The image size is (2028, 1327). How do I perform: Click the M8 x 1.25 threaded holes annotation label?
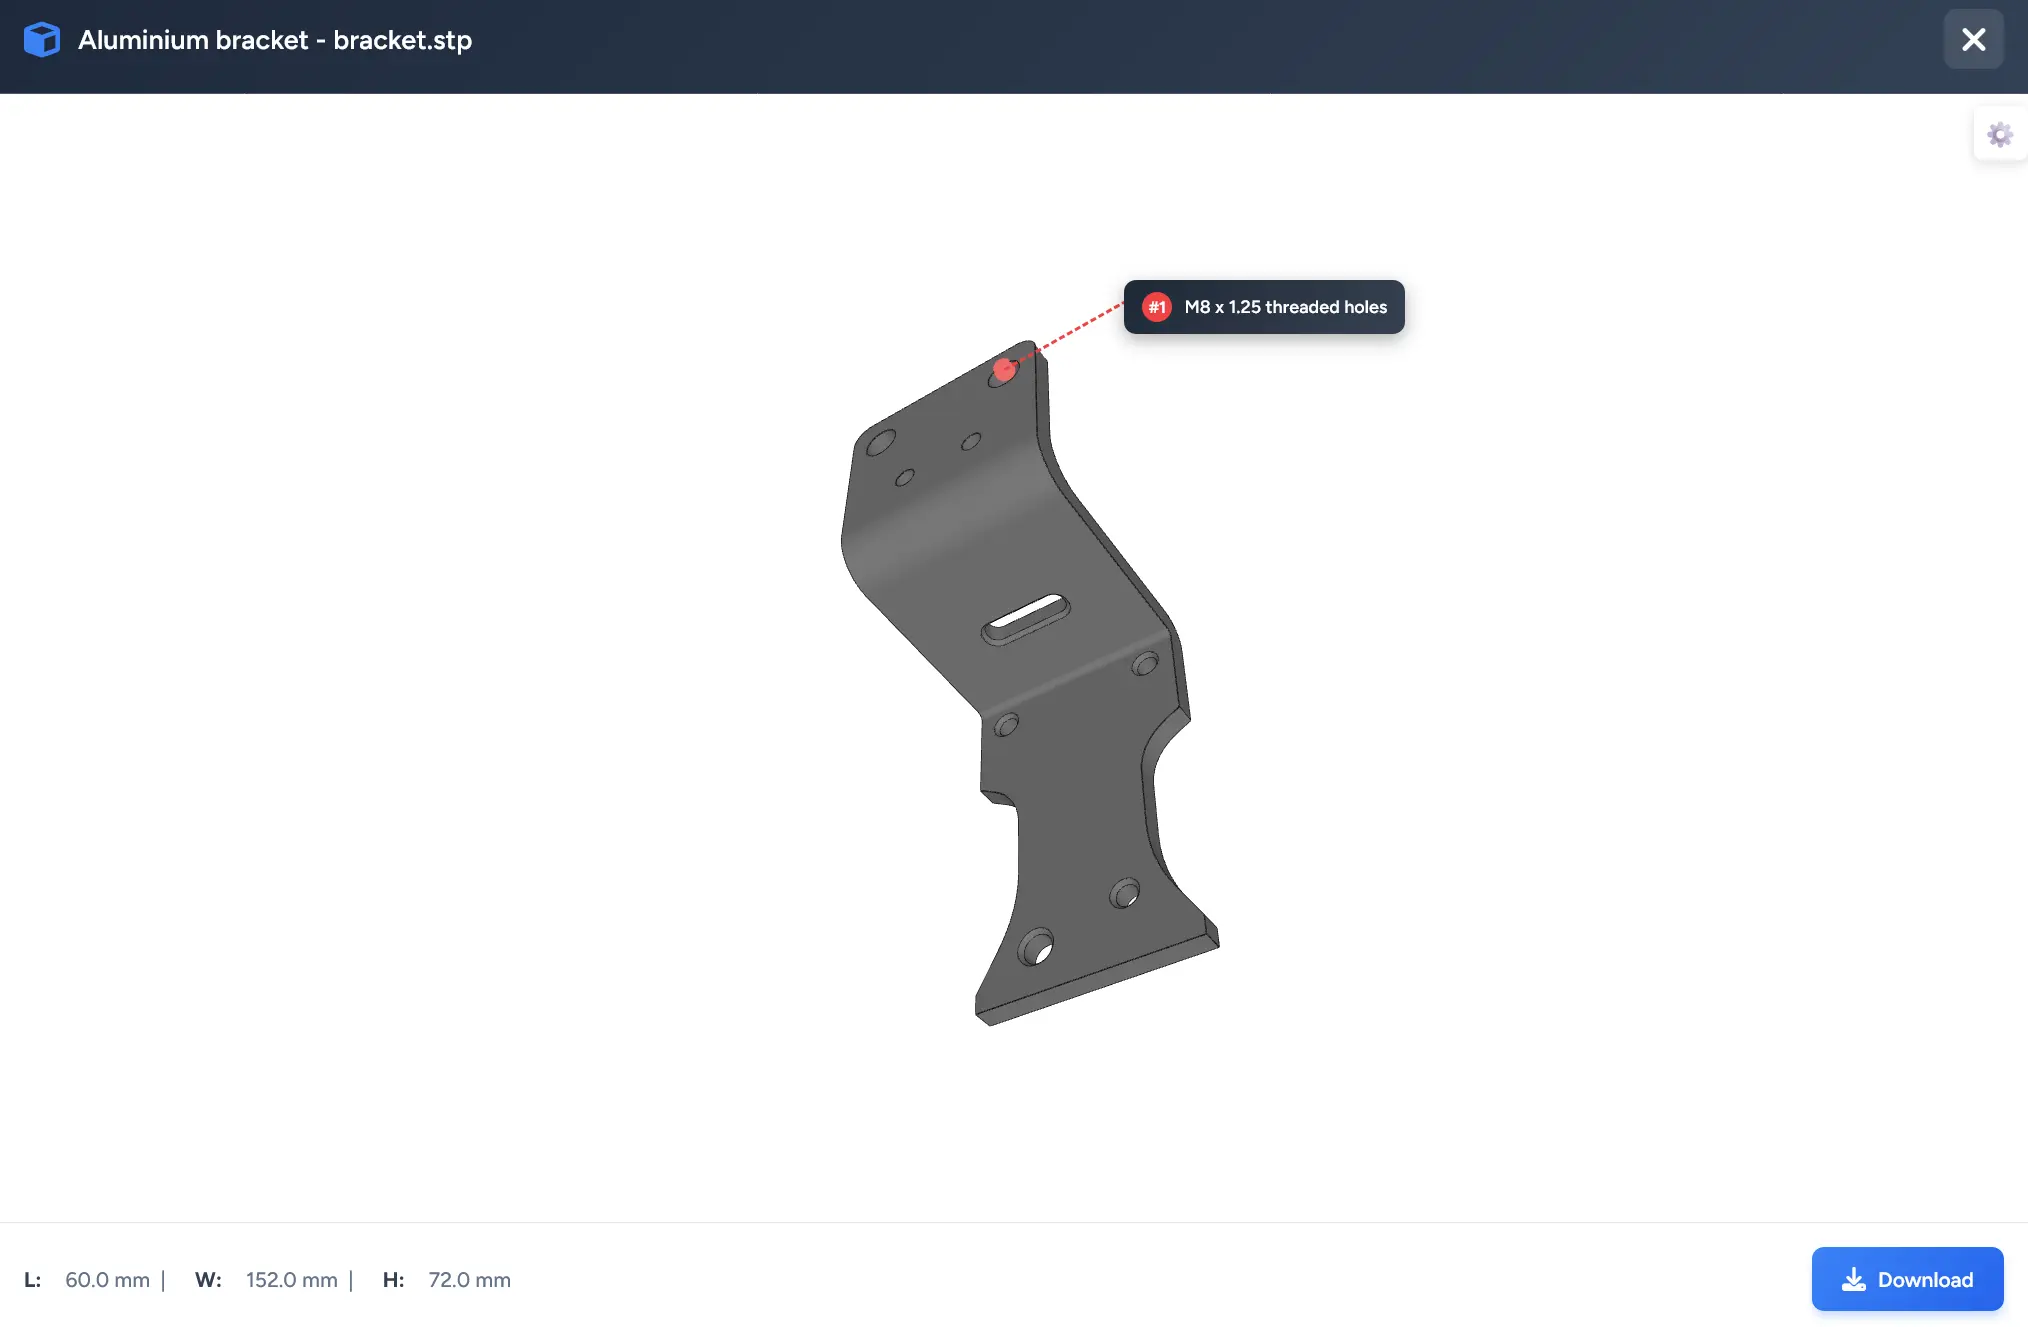click(1286, 307)
